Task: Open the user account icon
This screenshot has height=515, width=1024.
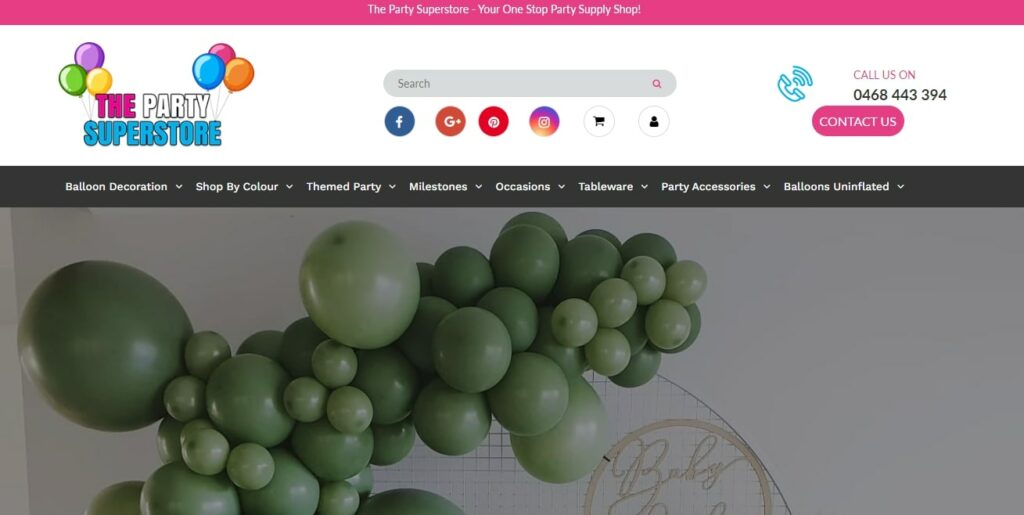Action: [x=654, y=121]
